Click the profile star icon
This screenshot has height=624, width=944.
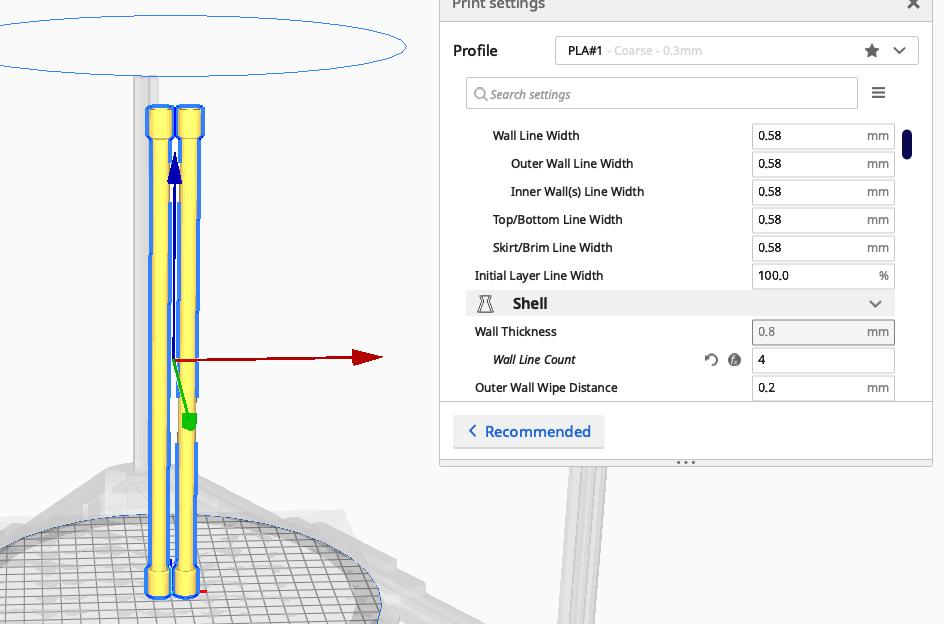(x=871, y=51)
